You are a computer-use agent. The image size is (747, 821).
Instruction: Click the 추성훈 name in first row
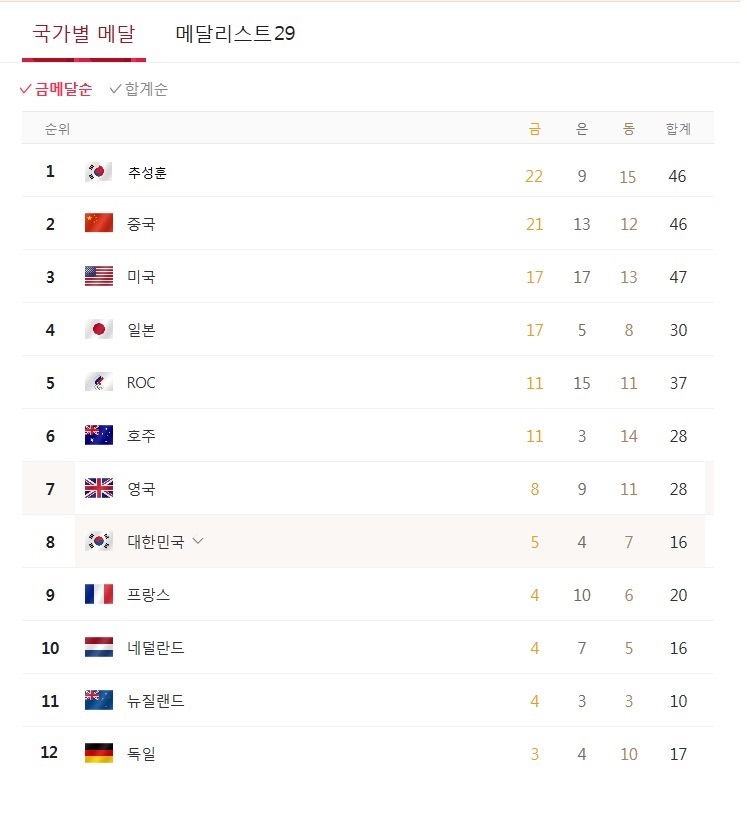click(147, 173)
